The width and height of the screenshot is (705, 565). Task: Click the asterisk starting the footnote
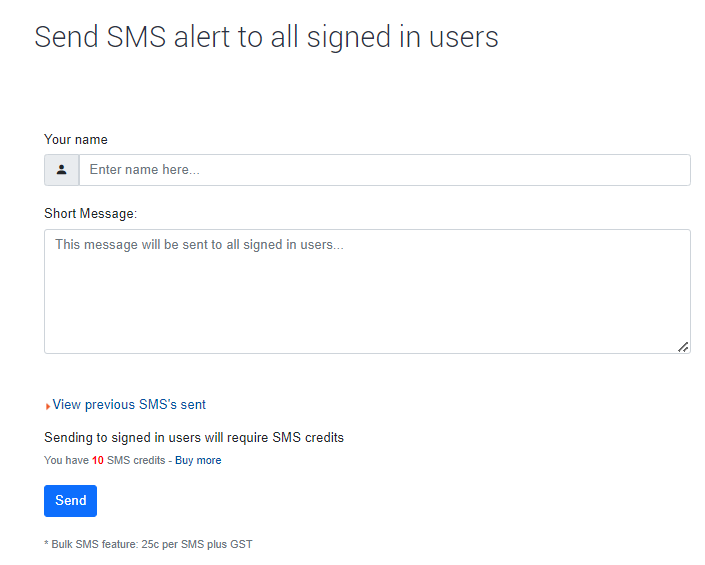pyautogui.click(x=46, y=544)
